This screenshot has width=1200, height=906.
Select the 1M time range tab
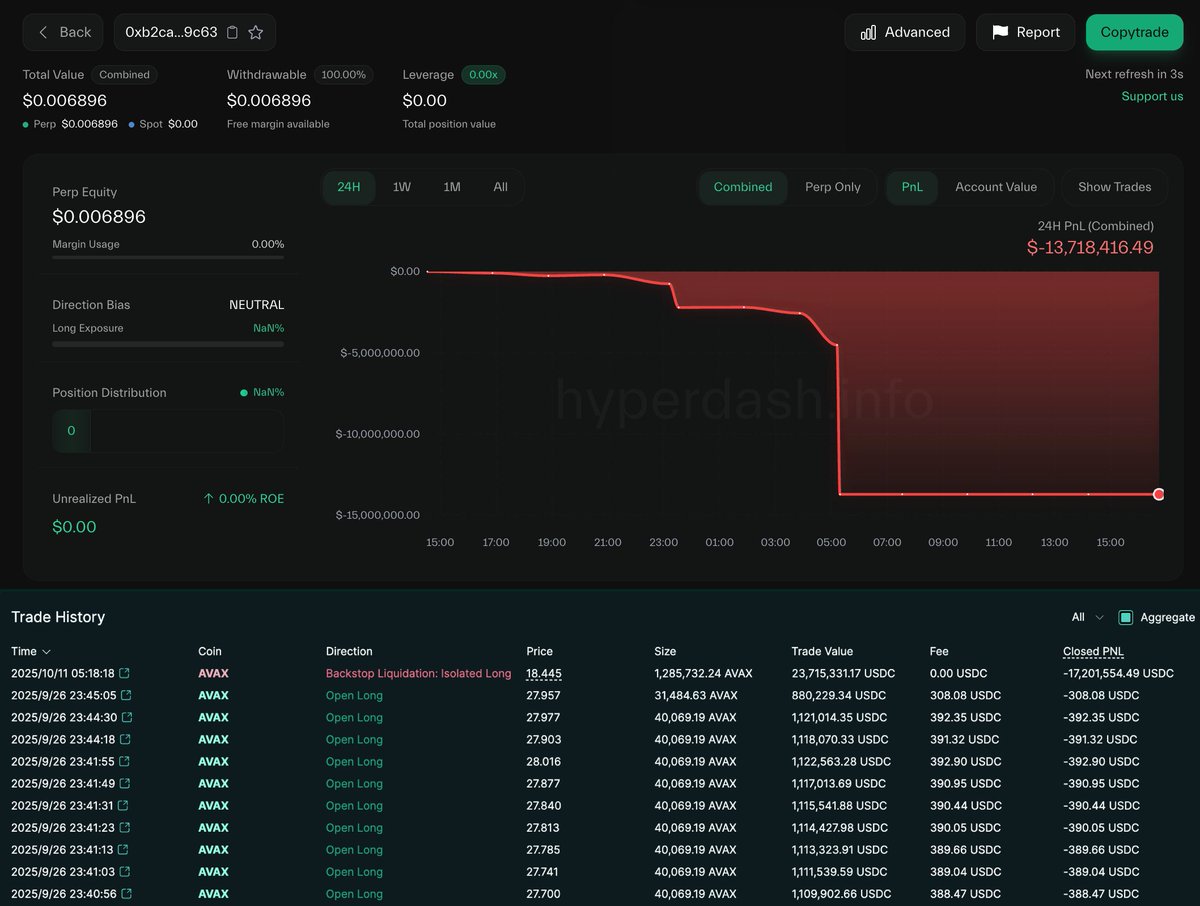pyautogui.click(x=452, y=187)
